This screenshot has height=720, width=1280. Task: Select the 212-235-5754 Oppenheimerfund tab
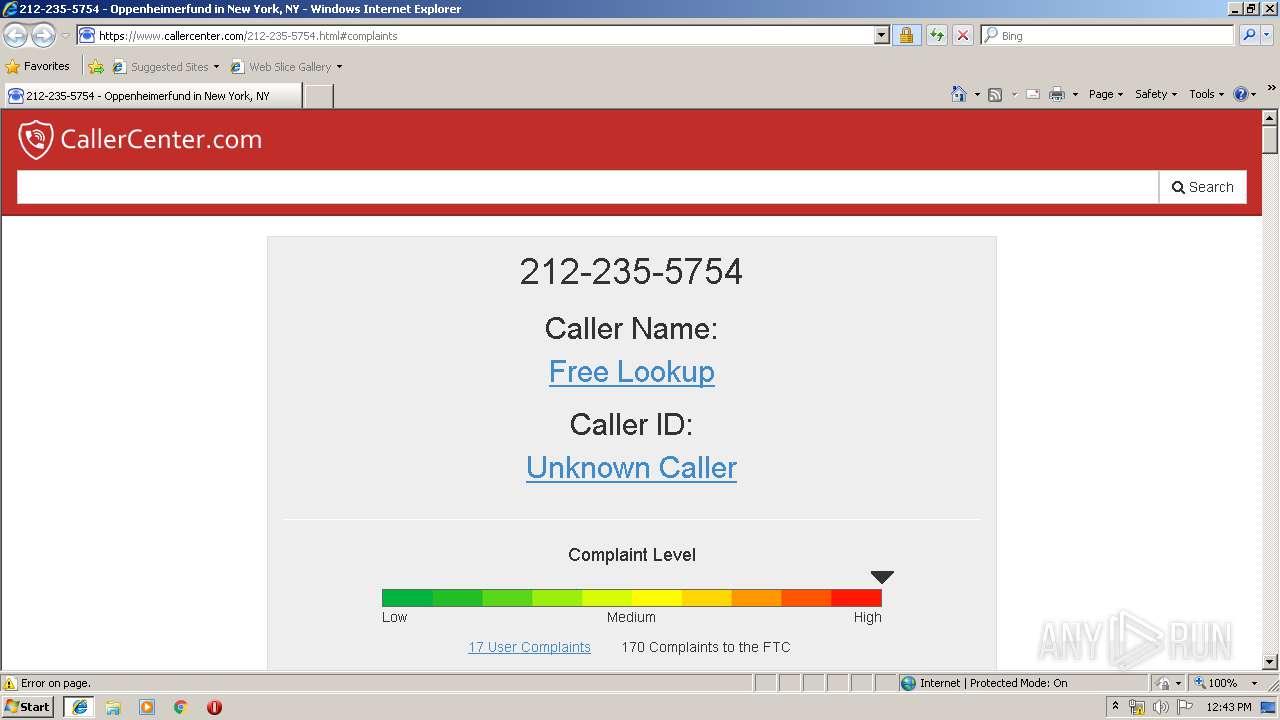pyautogui.click(x=152, y=96)
